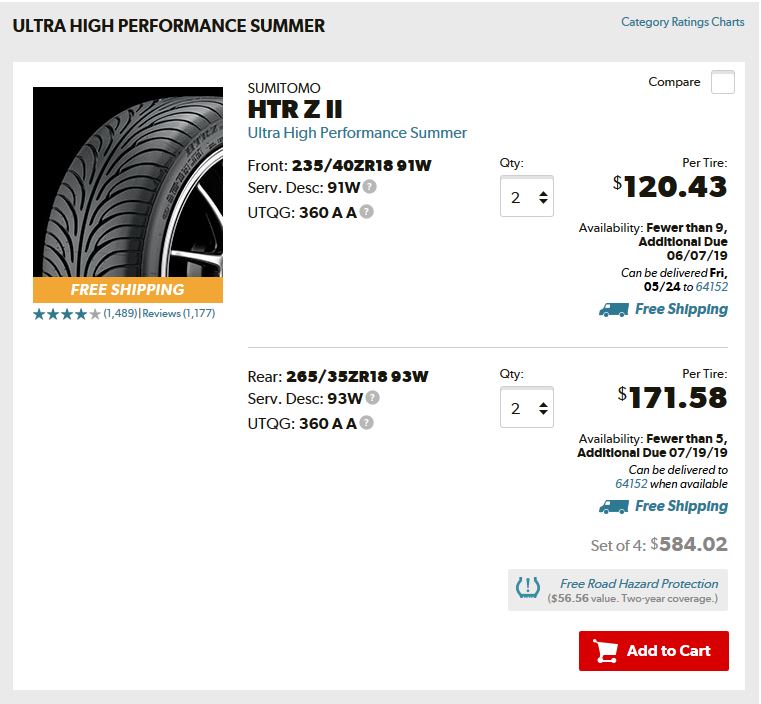Click help icon beside rear UTQG 360 A A
The image size is (761, 704).
(367, 423)
